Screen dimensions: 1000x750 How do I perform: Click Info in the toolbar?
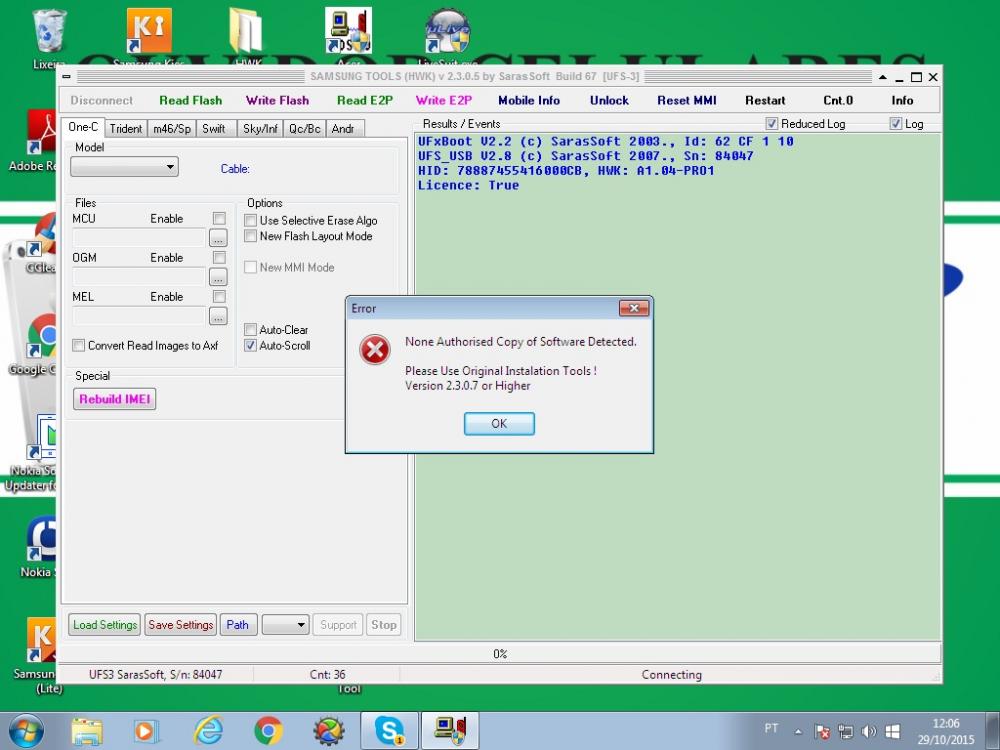(x=902, y=100)
